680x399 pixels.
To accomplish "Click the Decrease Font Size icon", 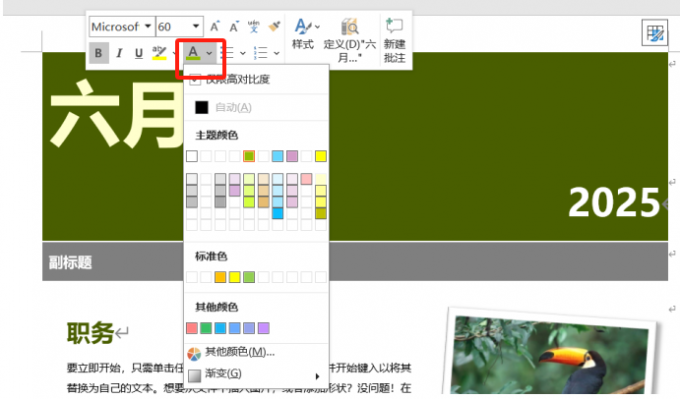I will click(x=234, y=26).
